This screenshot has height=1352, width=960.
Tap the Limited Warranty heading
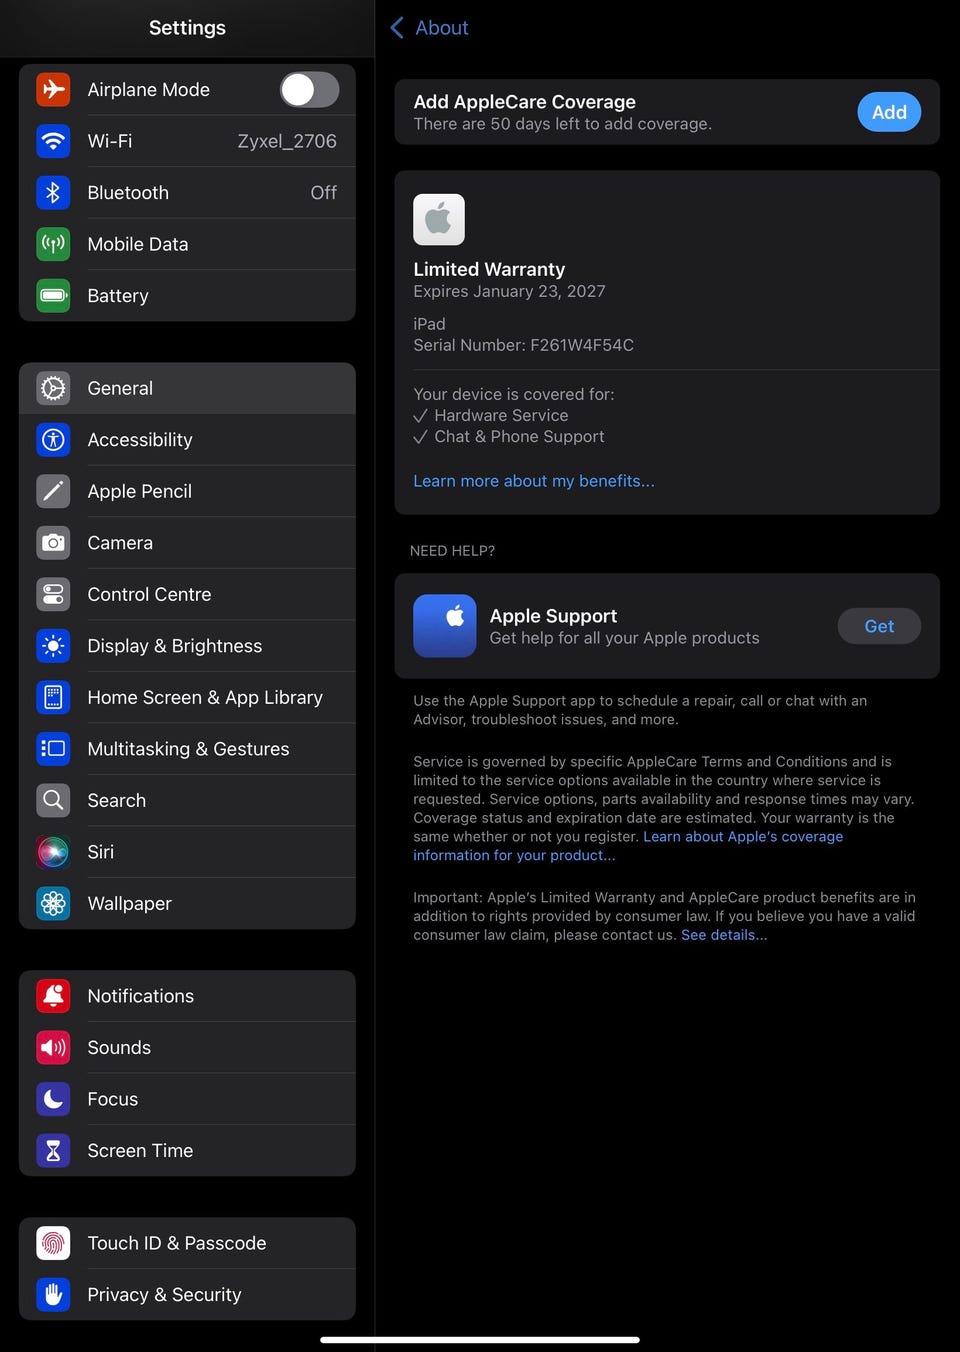coord(489,269)
